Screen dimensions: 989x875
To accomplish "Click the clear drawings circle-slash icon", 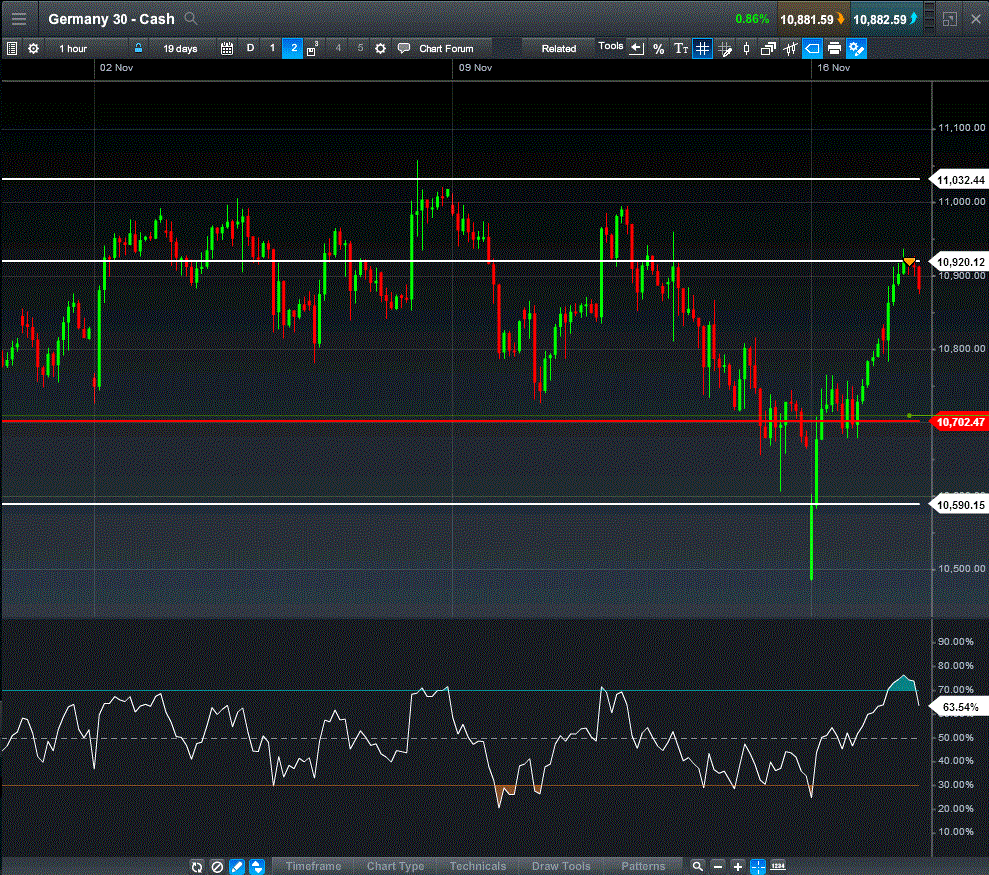I will coord(217,867).
